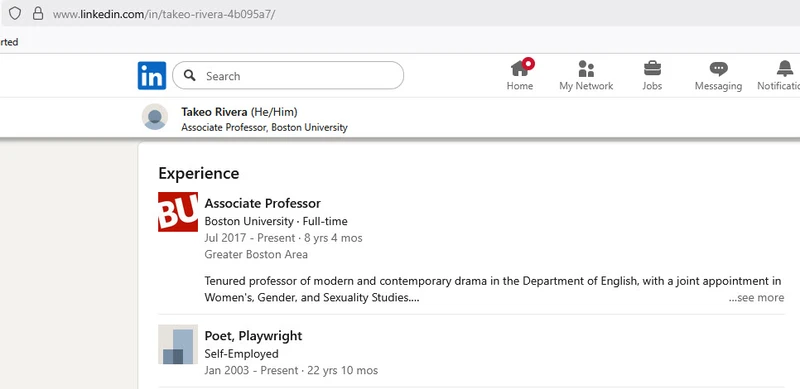800x389 pixels.
Task: Click Takeo Rivera's profile avatar thumbnail
Action: pos(155,117)
